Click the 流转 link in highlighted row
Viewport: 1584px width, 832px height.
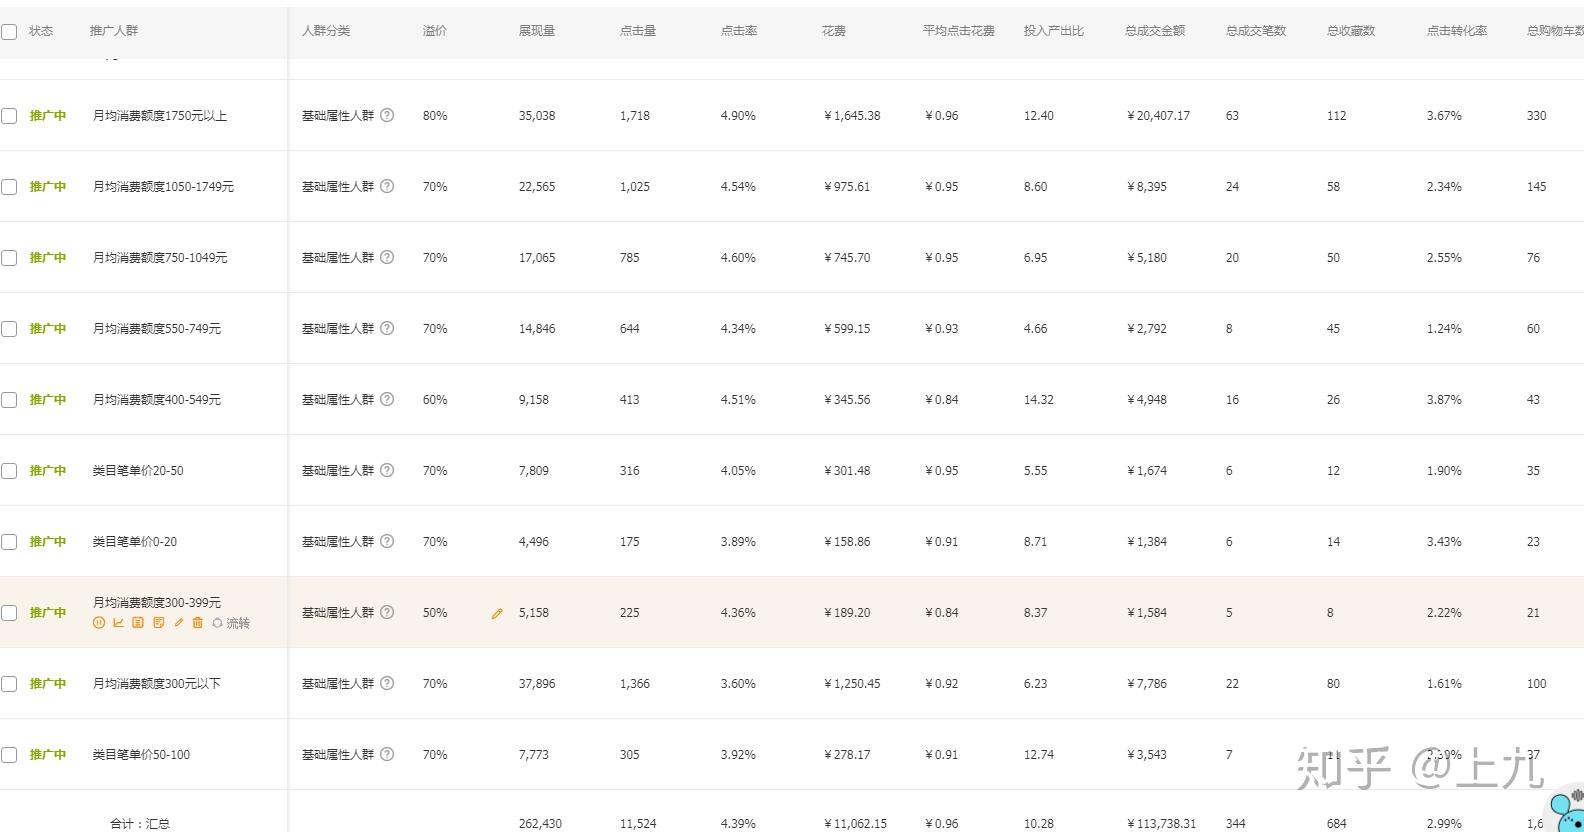(x=238, y=623)
